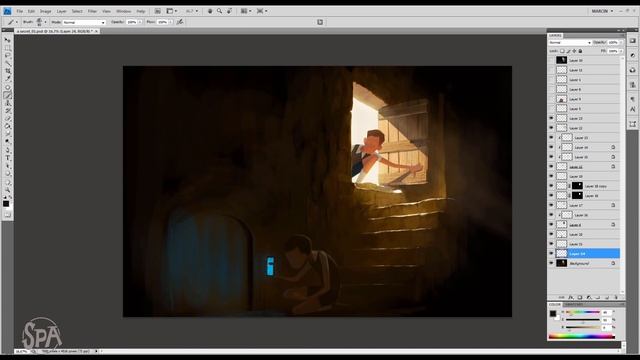Open the Character panel from dock
Image resolution: width=640 pixels, height=360 pixels.
[633, 109]
